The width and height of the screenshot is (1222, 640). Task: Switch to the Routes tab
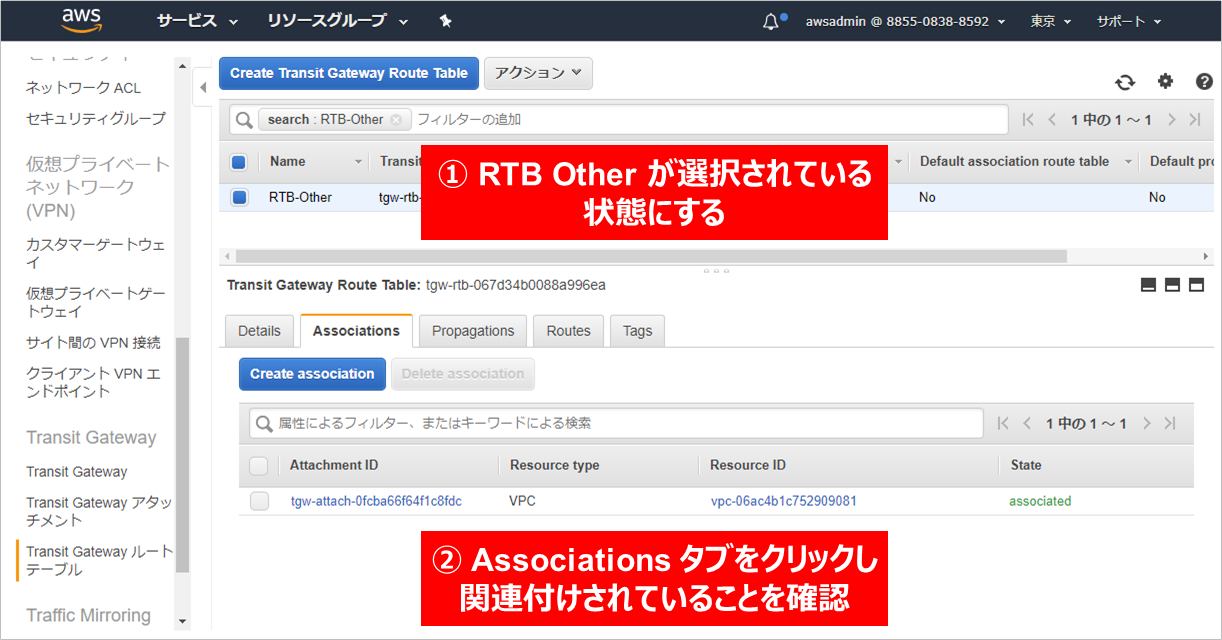coord(568,331)
